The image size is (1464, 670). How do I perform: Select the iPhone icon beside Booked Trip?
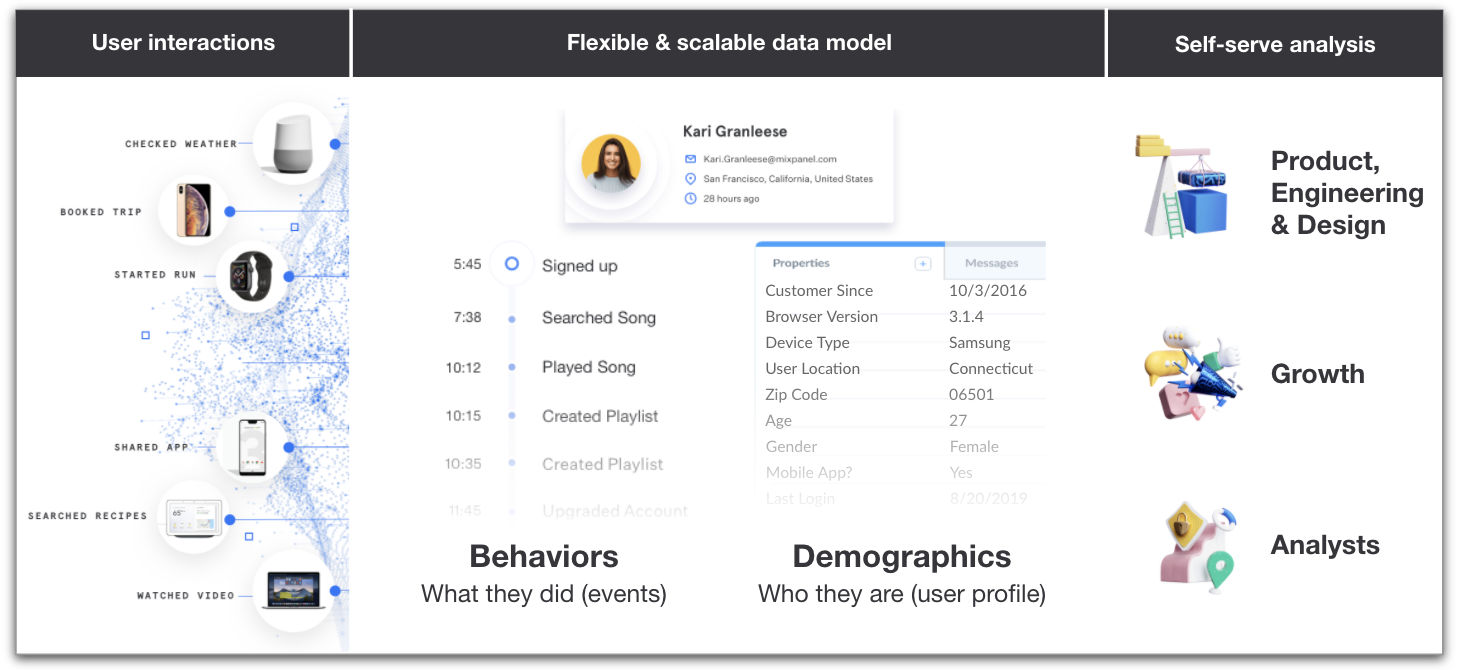[x=196, y=210]
